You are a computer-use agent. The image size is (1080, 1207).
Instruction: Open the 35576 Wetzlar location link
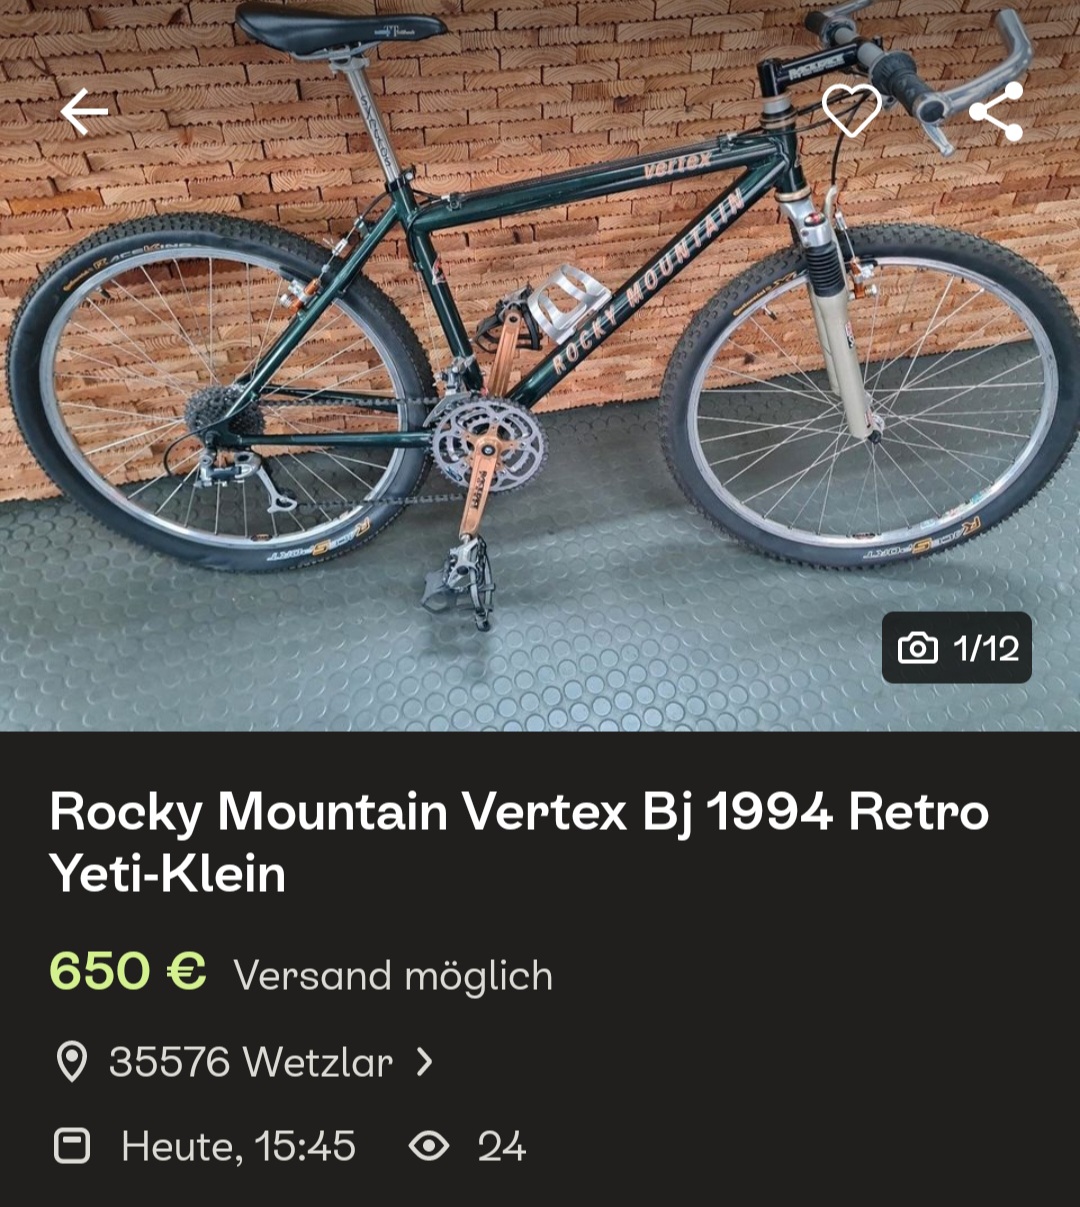coord(250,1062)
